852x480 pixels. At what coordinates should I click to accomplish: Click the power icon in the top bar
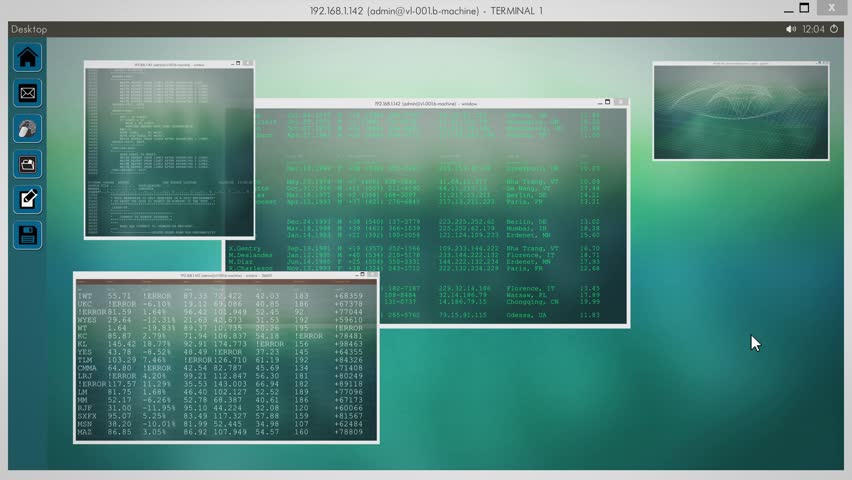pos(834,29)
